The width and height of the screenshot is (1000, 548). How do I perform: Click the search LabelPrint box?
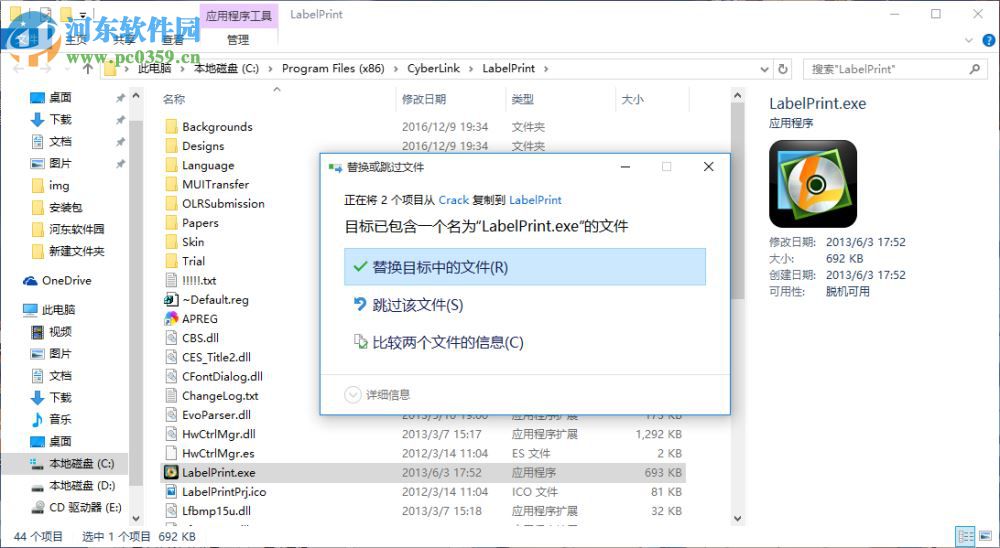click(x=895, y=69)
